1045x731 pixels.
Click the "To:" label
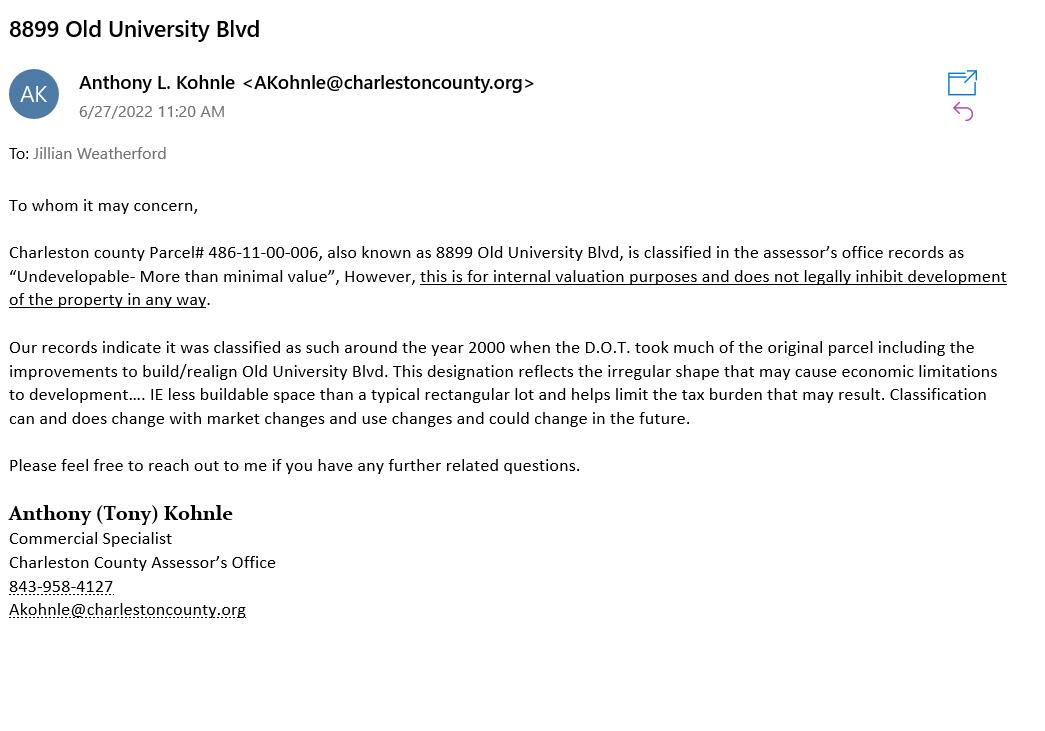(x=19, y=154)
